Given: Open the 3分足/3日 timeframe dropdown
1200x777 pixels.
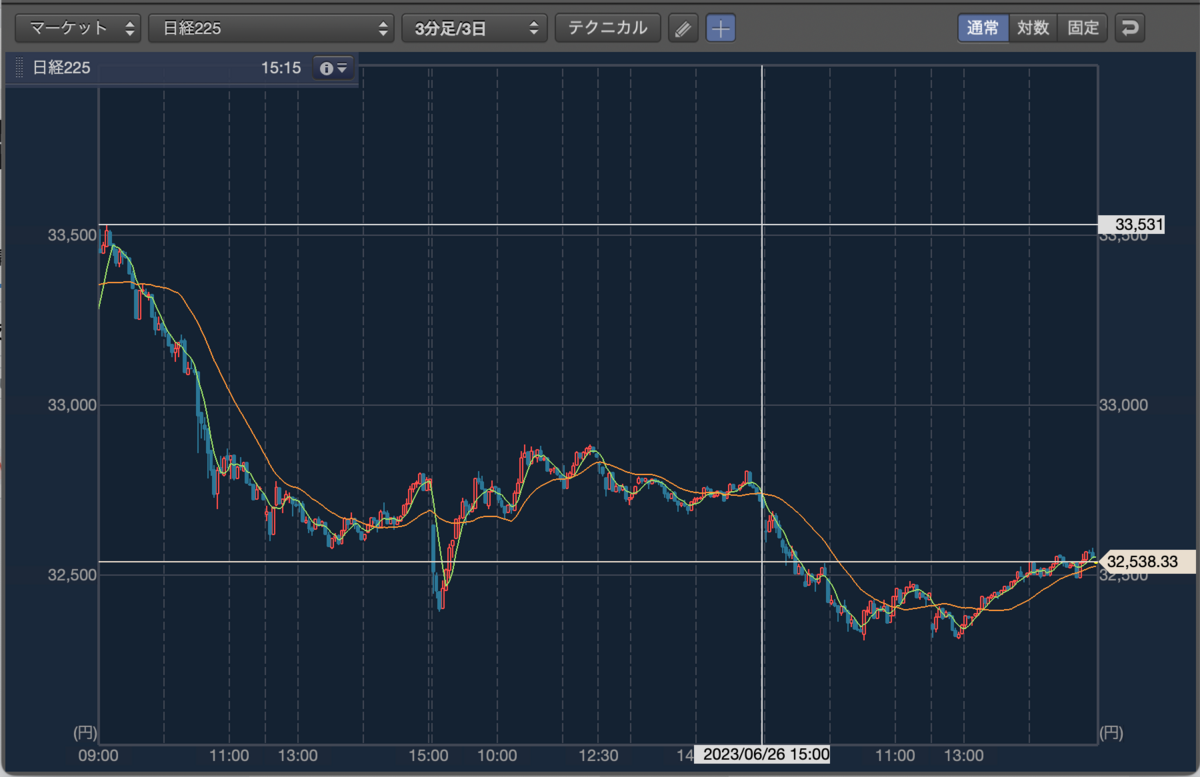Looking at the screenshot, I should (x=474, y=28).
